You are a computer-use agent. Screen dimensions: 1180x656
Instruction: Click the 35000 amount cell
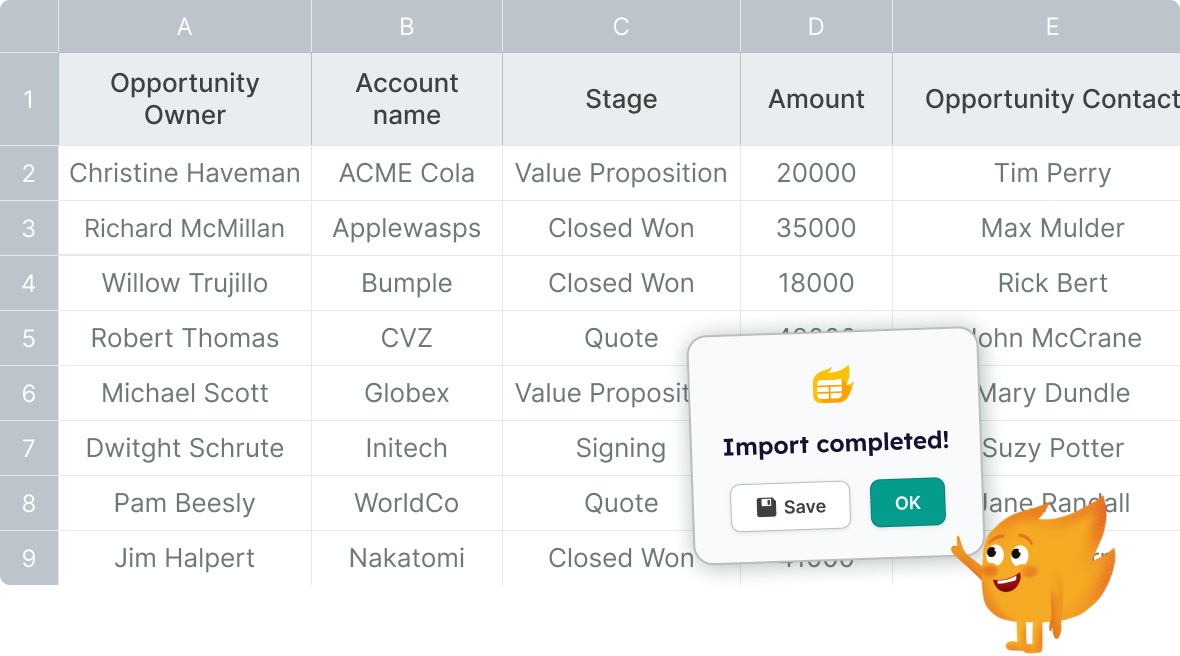(x=816, y=228)
